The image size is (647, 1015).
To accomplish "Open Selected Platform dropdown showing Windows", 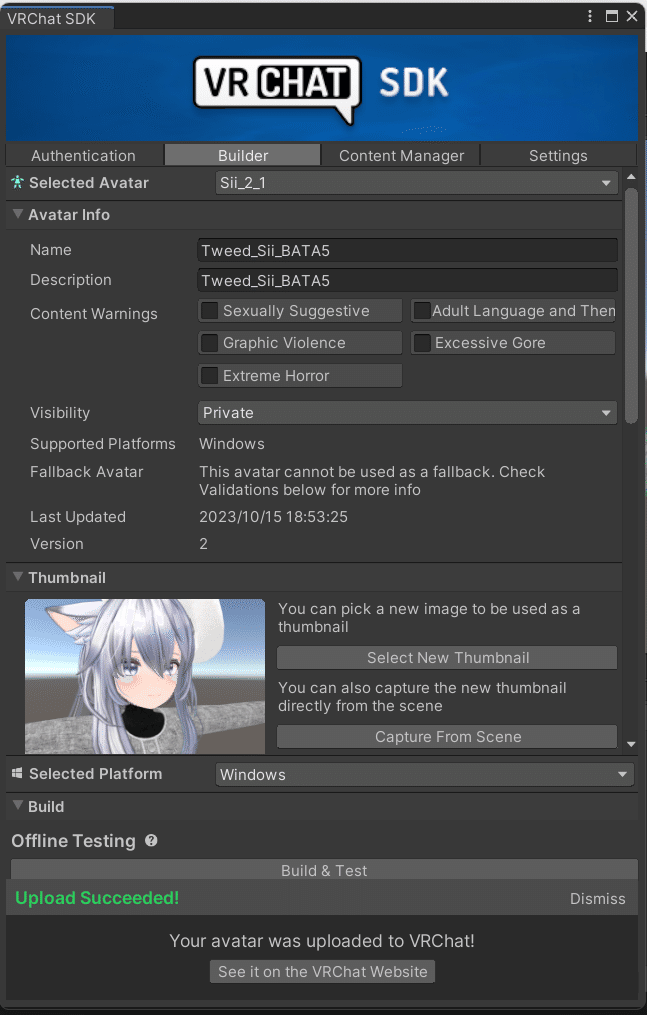I will click(424, 774).
